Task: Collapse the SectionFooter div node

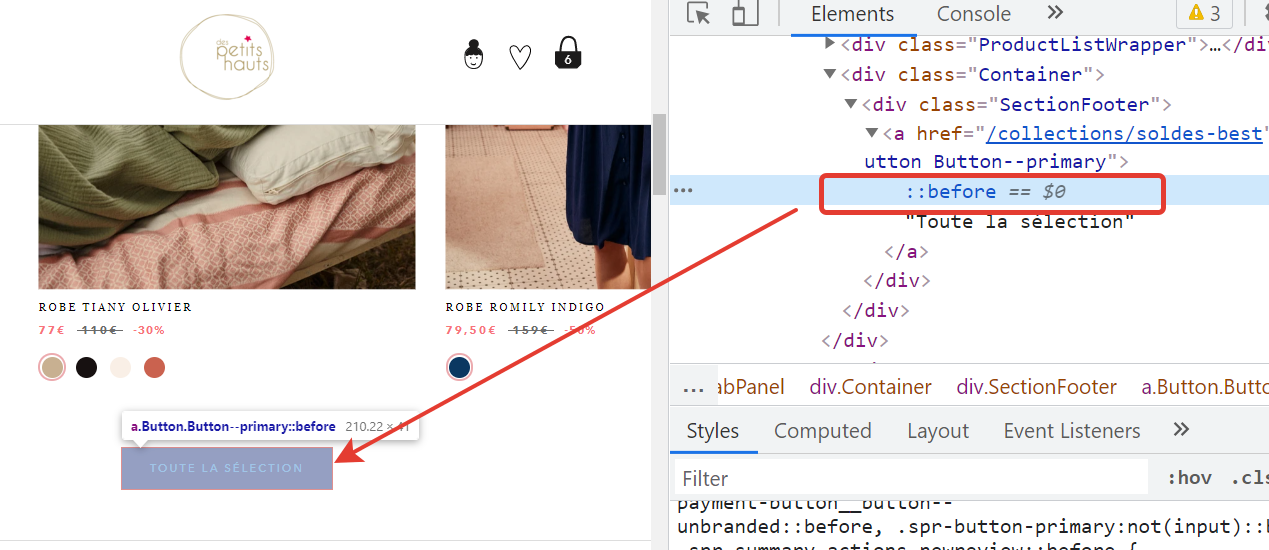Action: coord(850,104)
